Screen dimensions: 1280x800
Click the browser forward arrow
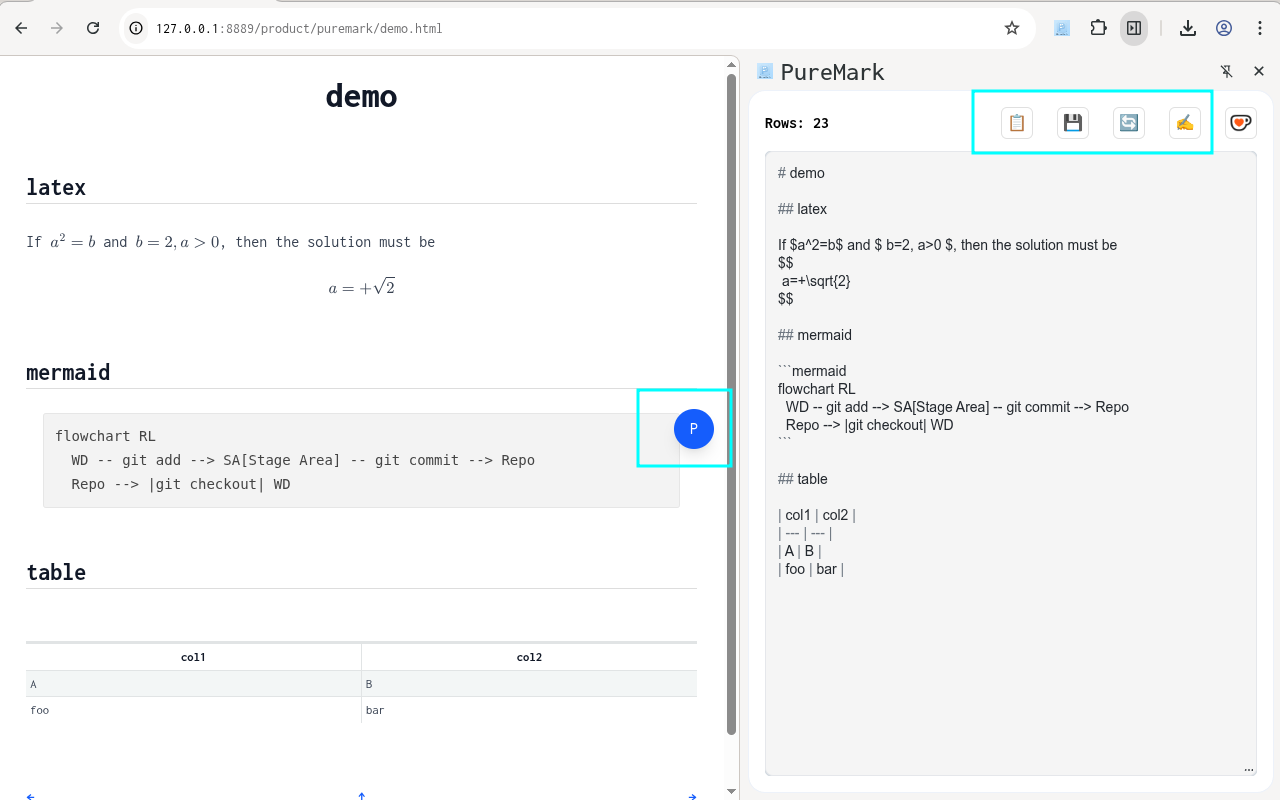click(57, 28)
